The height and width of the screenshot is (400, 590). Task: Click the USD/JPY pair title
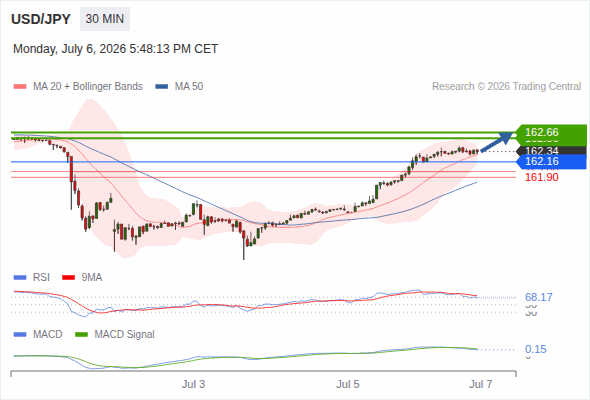point(41,19)
